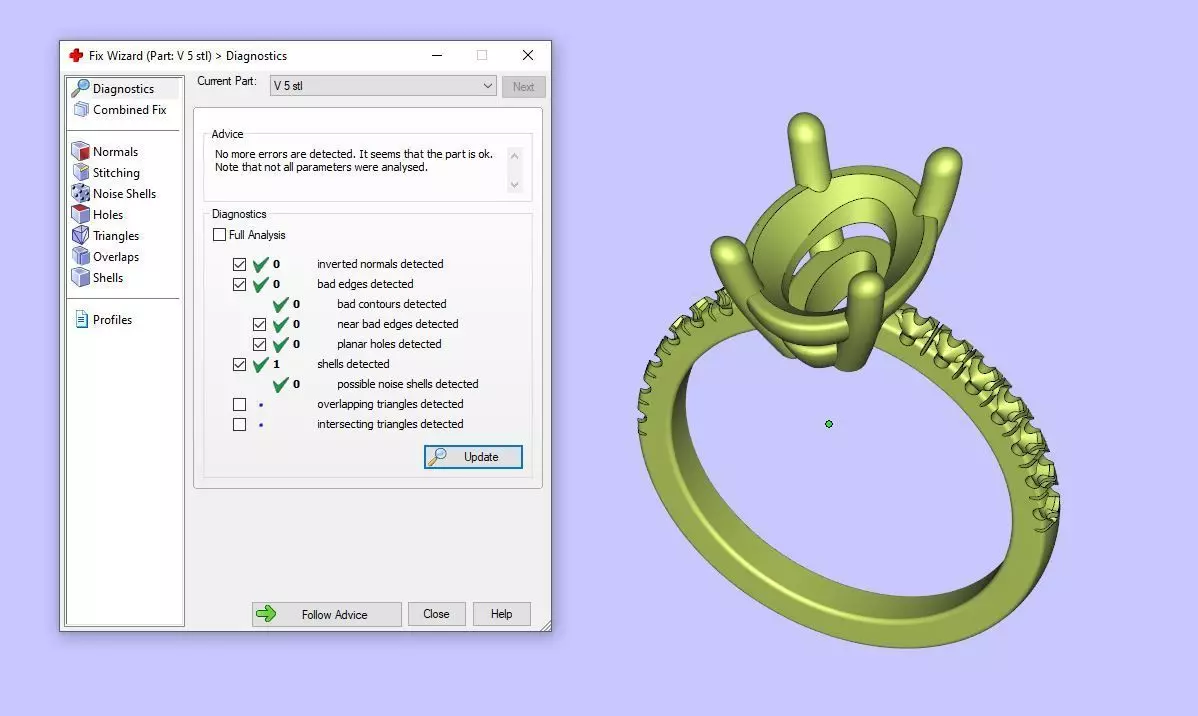Click the Next button
The height and width of the screenshot is (716, 1198).
[523, 86]
